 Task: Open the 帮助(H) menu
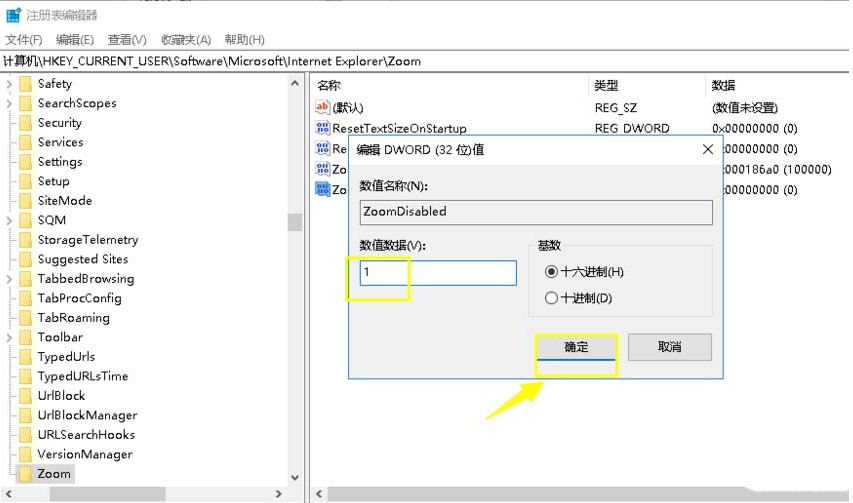coord(244,40)
